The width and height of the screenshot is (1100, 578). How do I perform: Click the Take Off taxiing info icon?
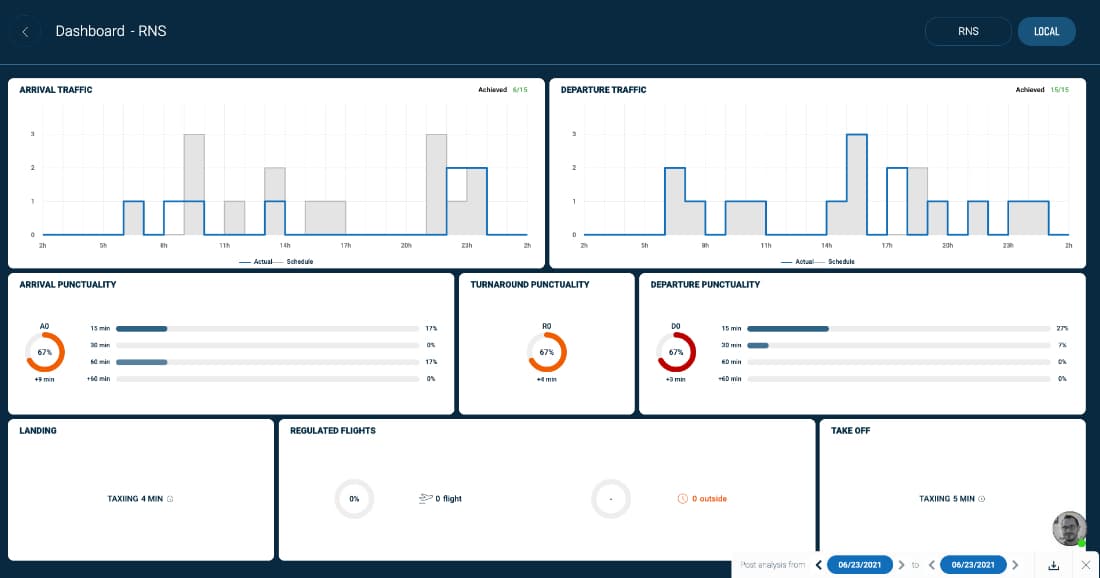(981, 499)
